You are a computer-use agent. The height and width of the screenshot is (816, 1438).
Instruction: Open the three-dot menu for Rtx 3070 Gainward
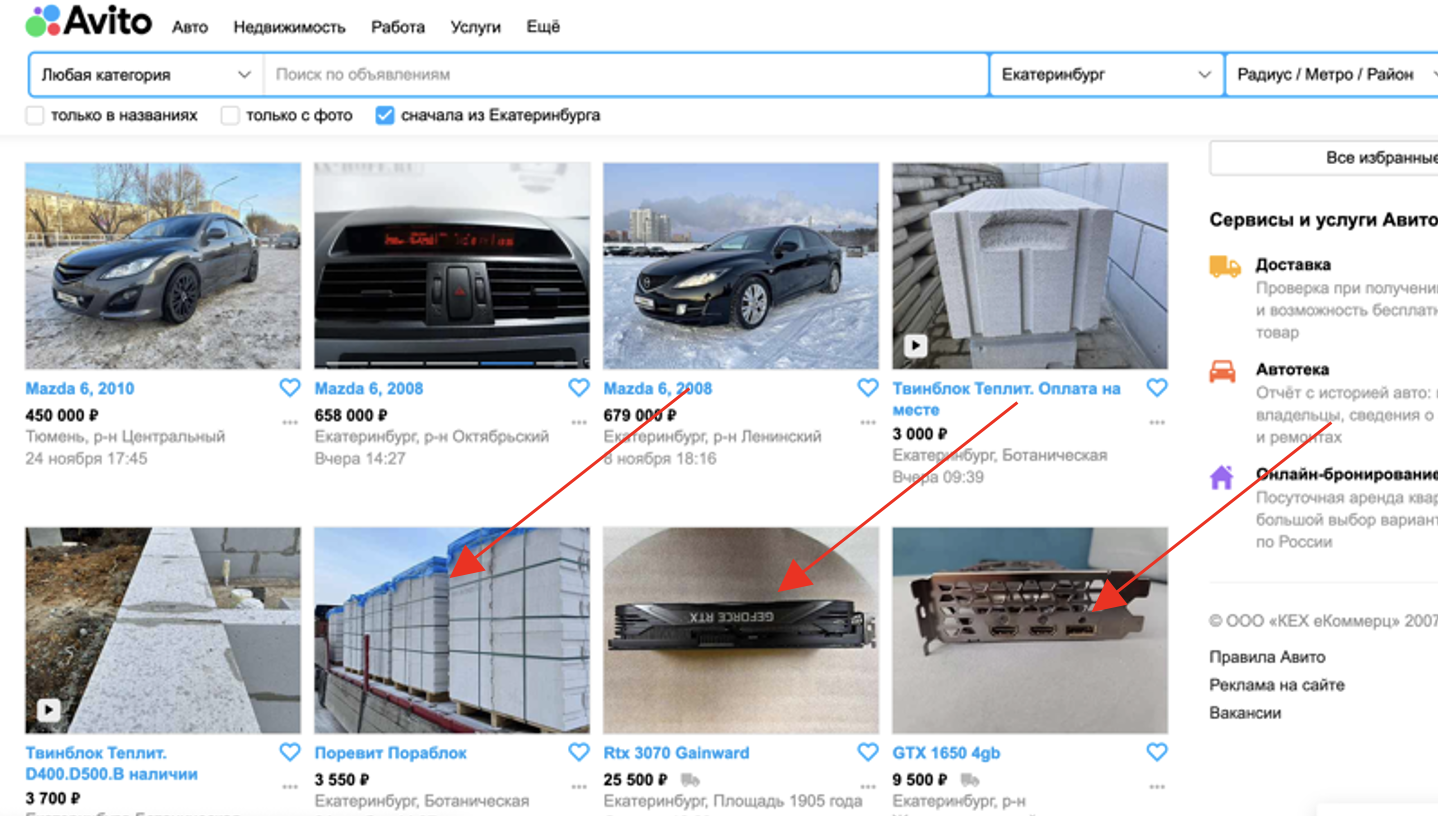click(868, 787)
